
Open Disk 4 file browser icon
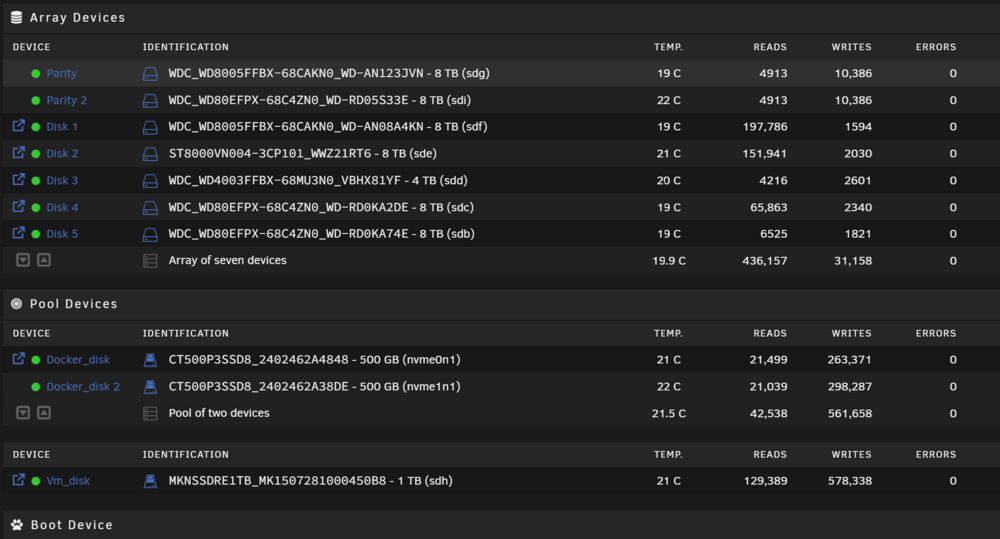tap(18, 206)
